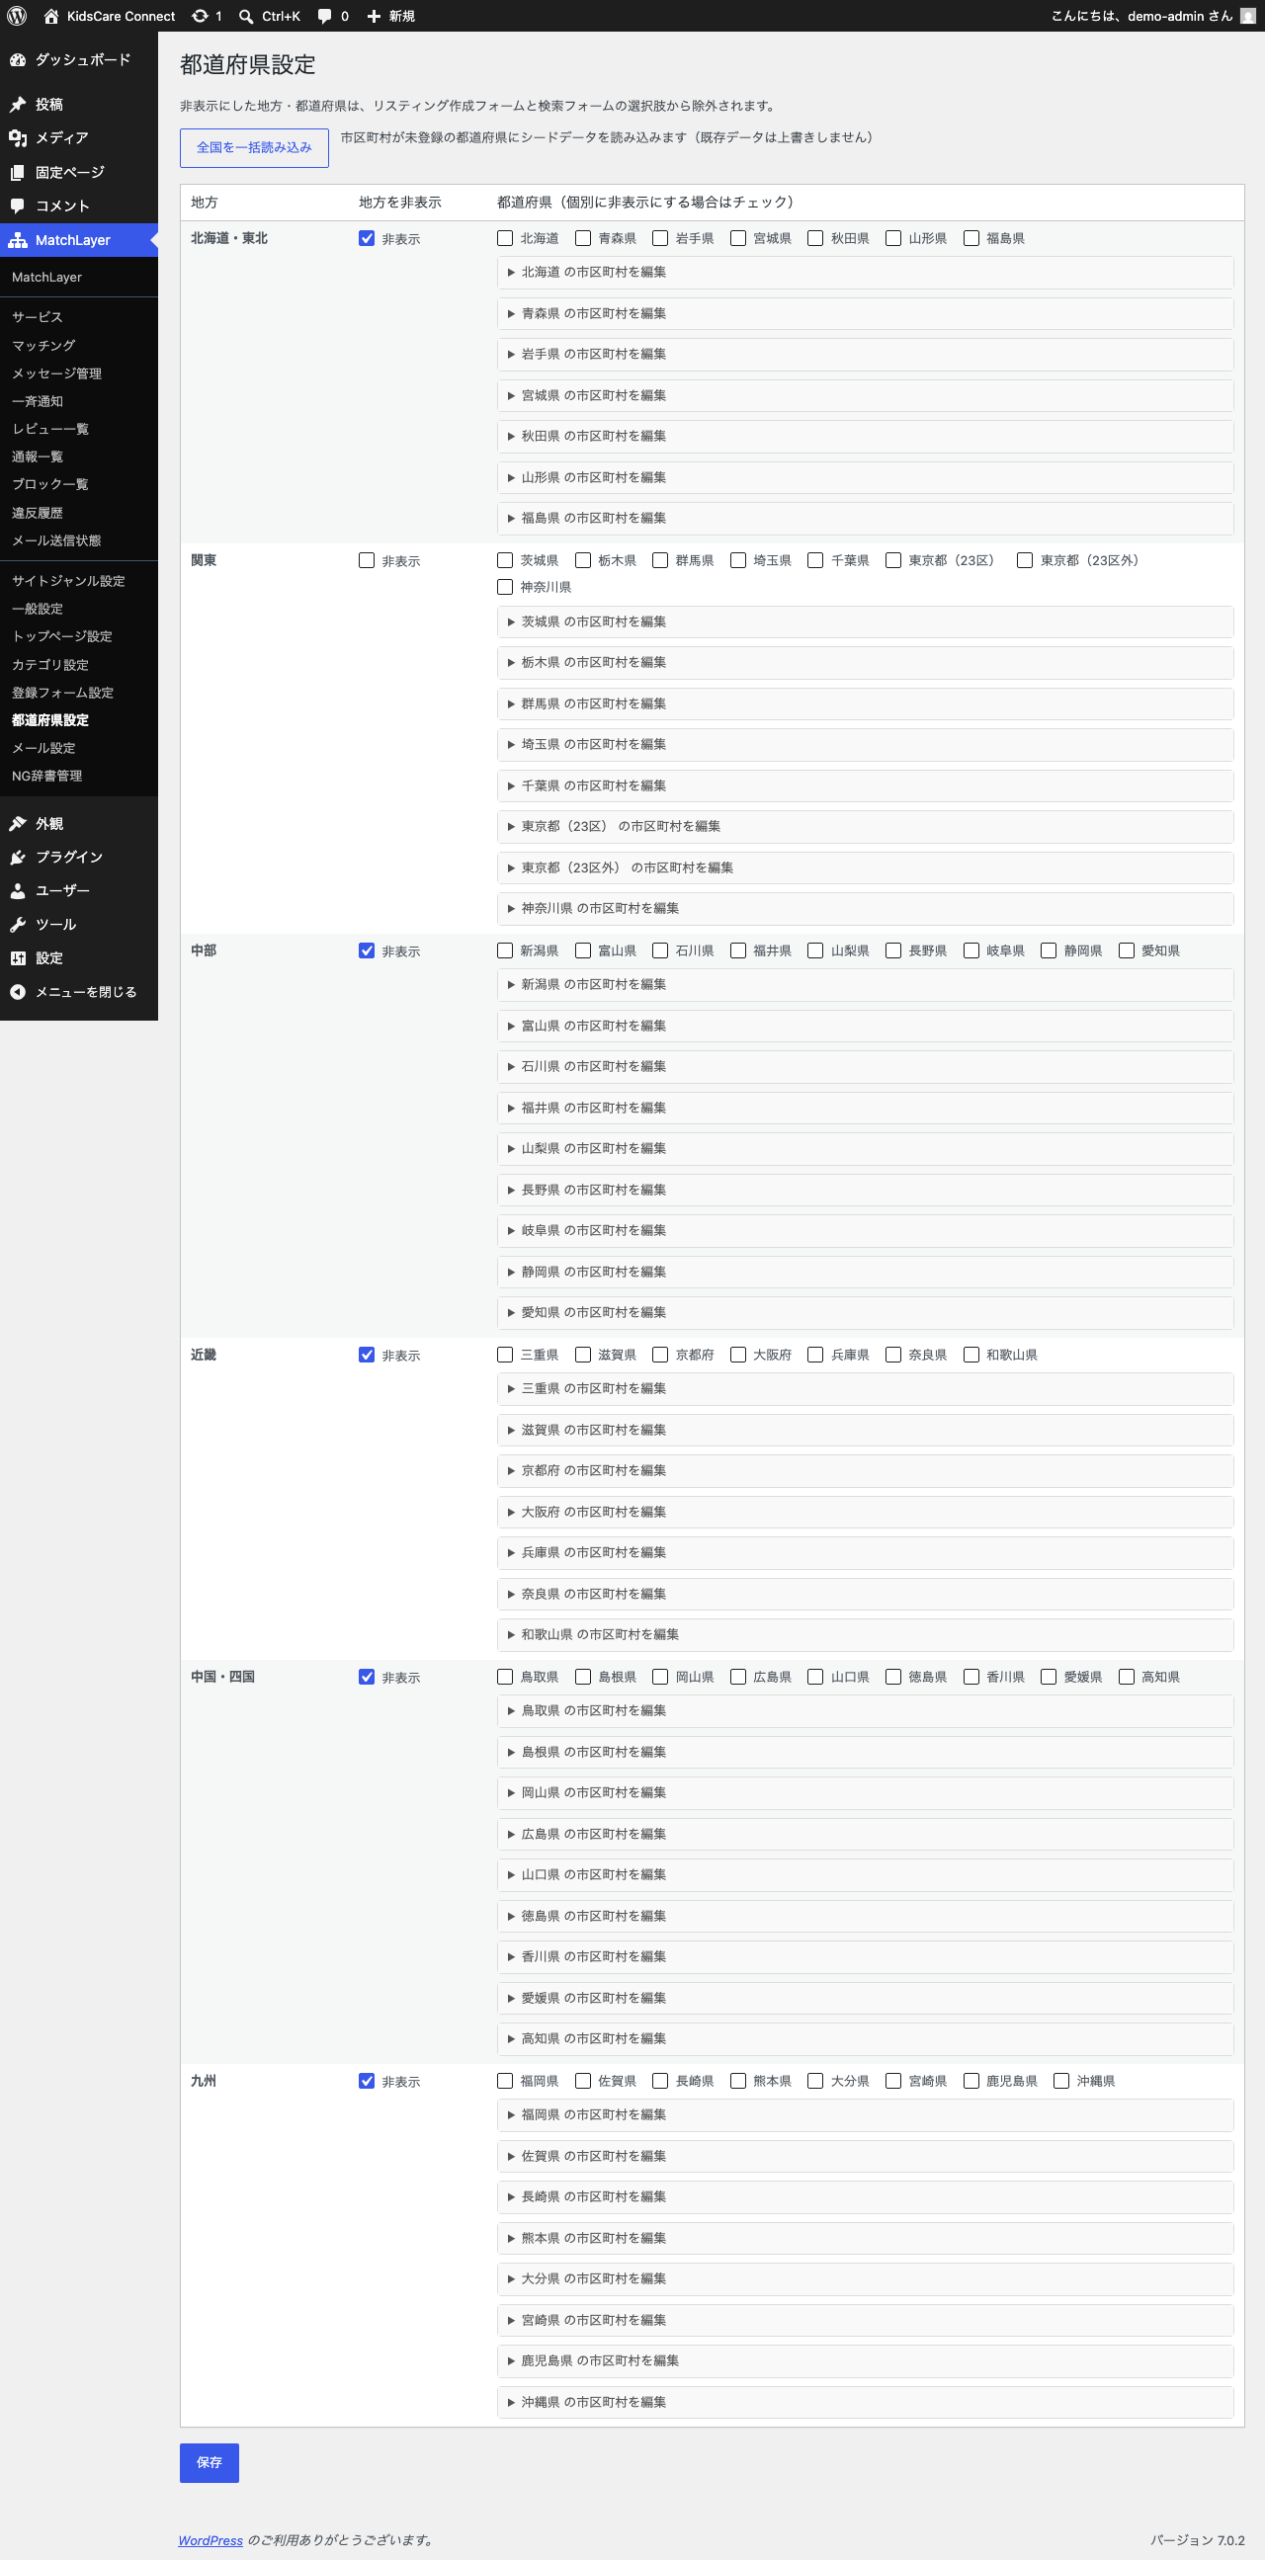Viewport: 1265px width, 2560px height.
Task: Click the comments bubble icon in admin bar
Action: (324, 16)
